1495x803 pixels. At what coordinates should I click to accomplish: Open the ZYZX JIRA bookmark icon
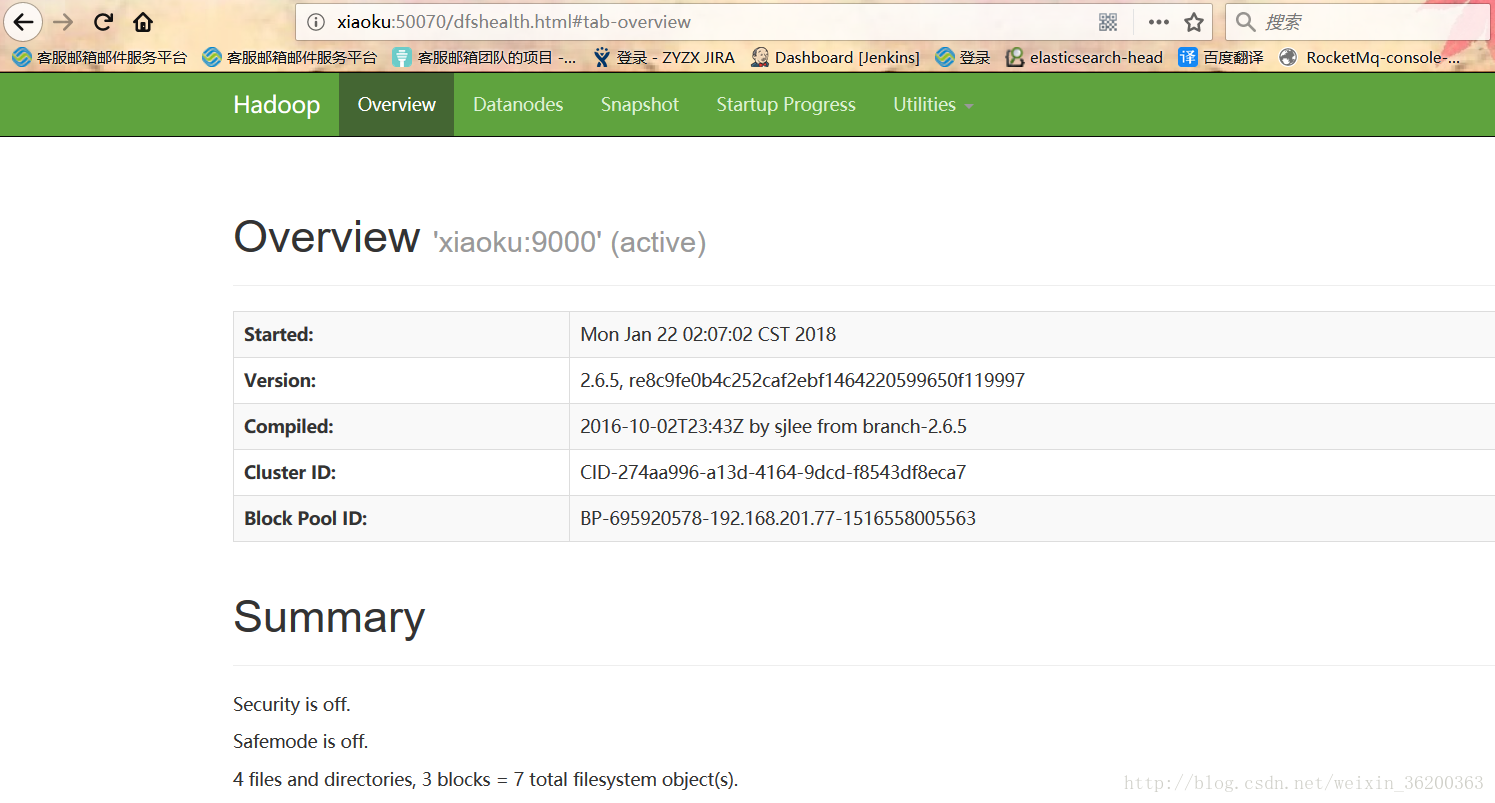point(601,57)
